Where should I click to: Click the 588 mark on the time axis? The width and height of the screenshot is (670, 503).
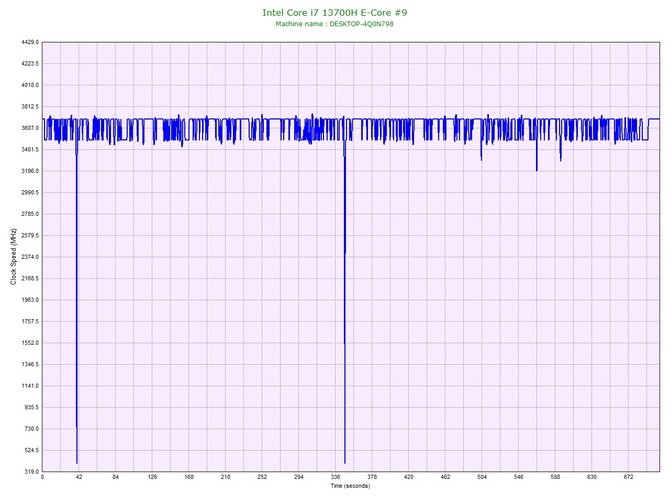tap(555, 477)
